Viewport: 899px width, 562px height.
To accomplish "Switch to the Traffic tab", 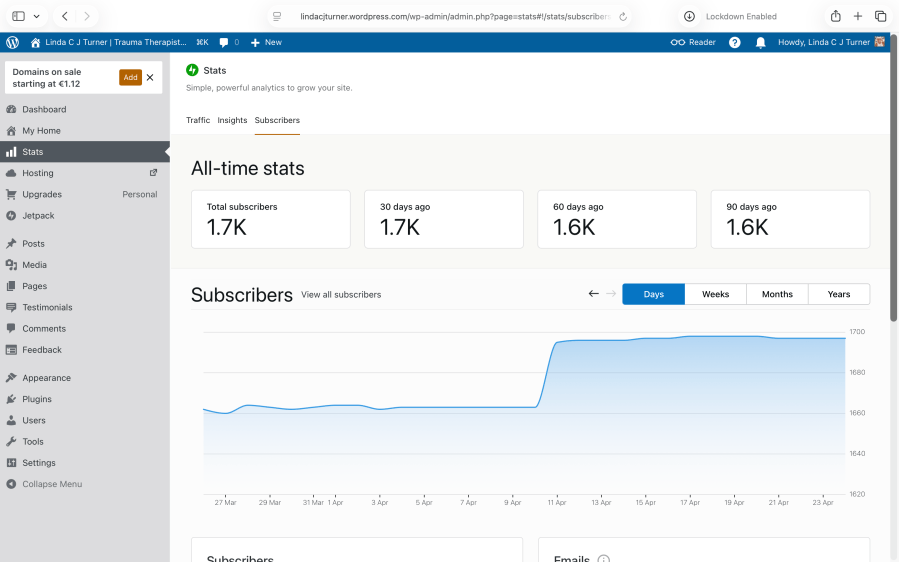I will tap(198, 120).
